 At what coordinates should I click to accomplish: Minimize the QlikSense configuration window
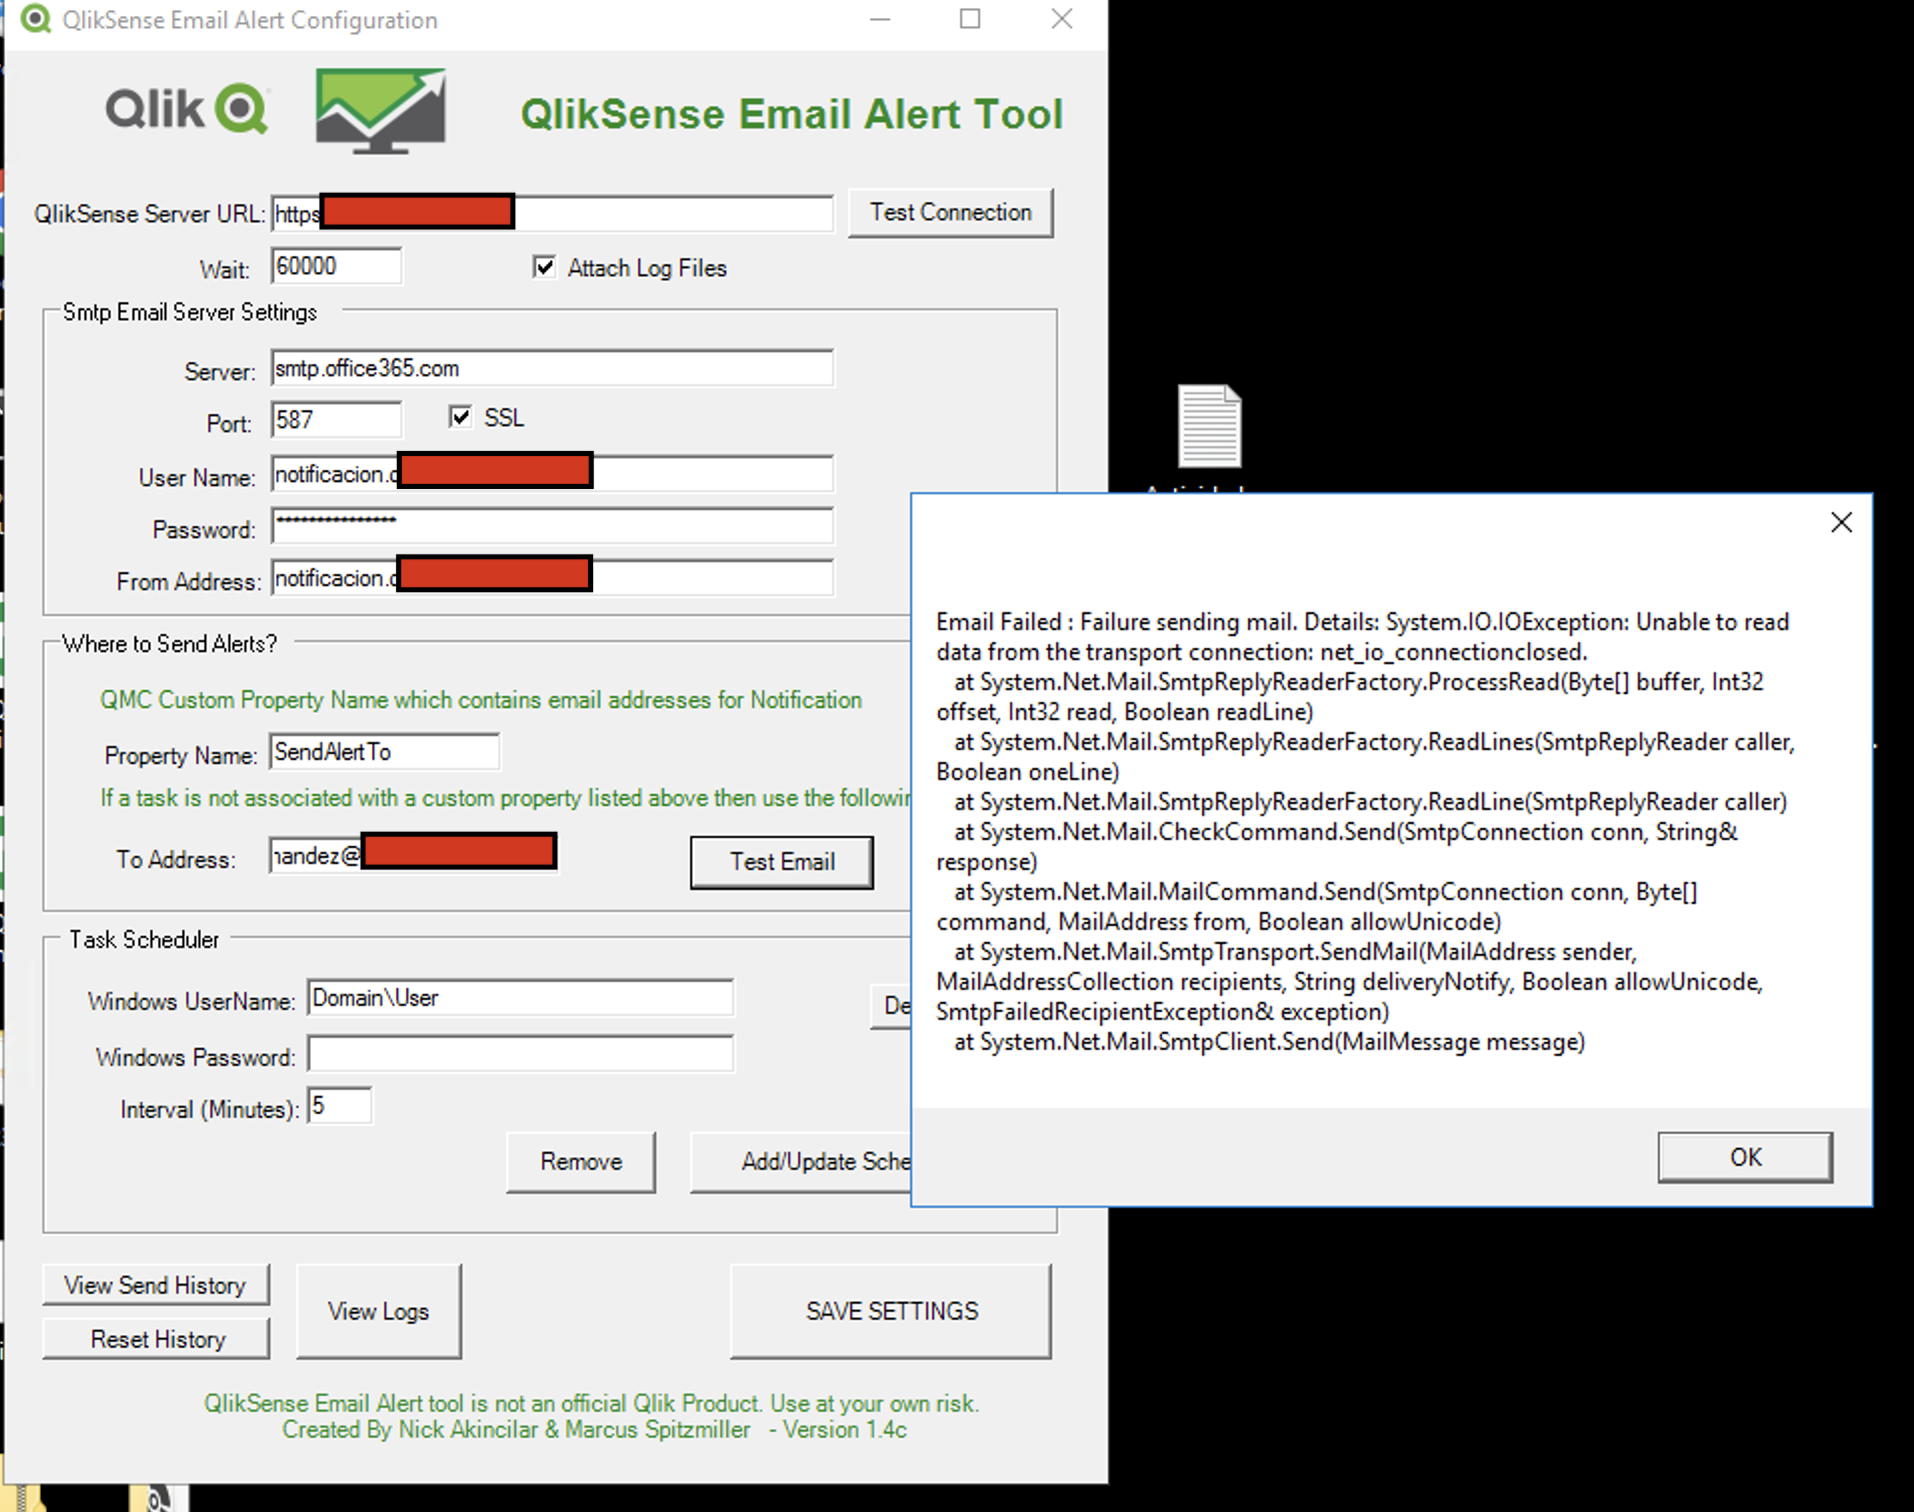coord(880,19)
